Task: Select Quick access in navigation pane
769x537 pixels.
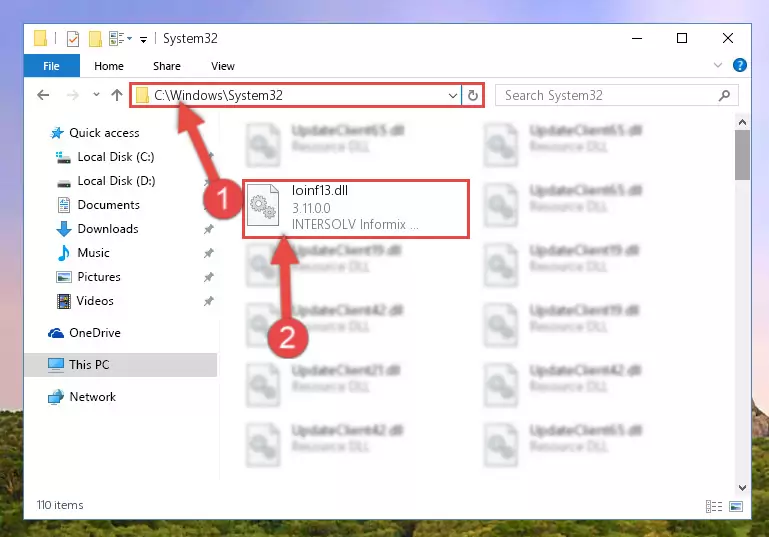Action: pyautogui.click(x=104, y=133)
